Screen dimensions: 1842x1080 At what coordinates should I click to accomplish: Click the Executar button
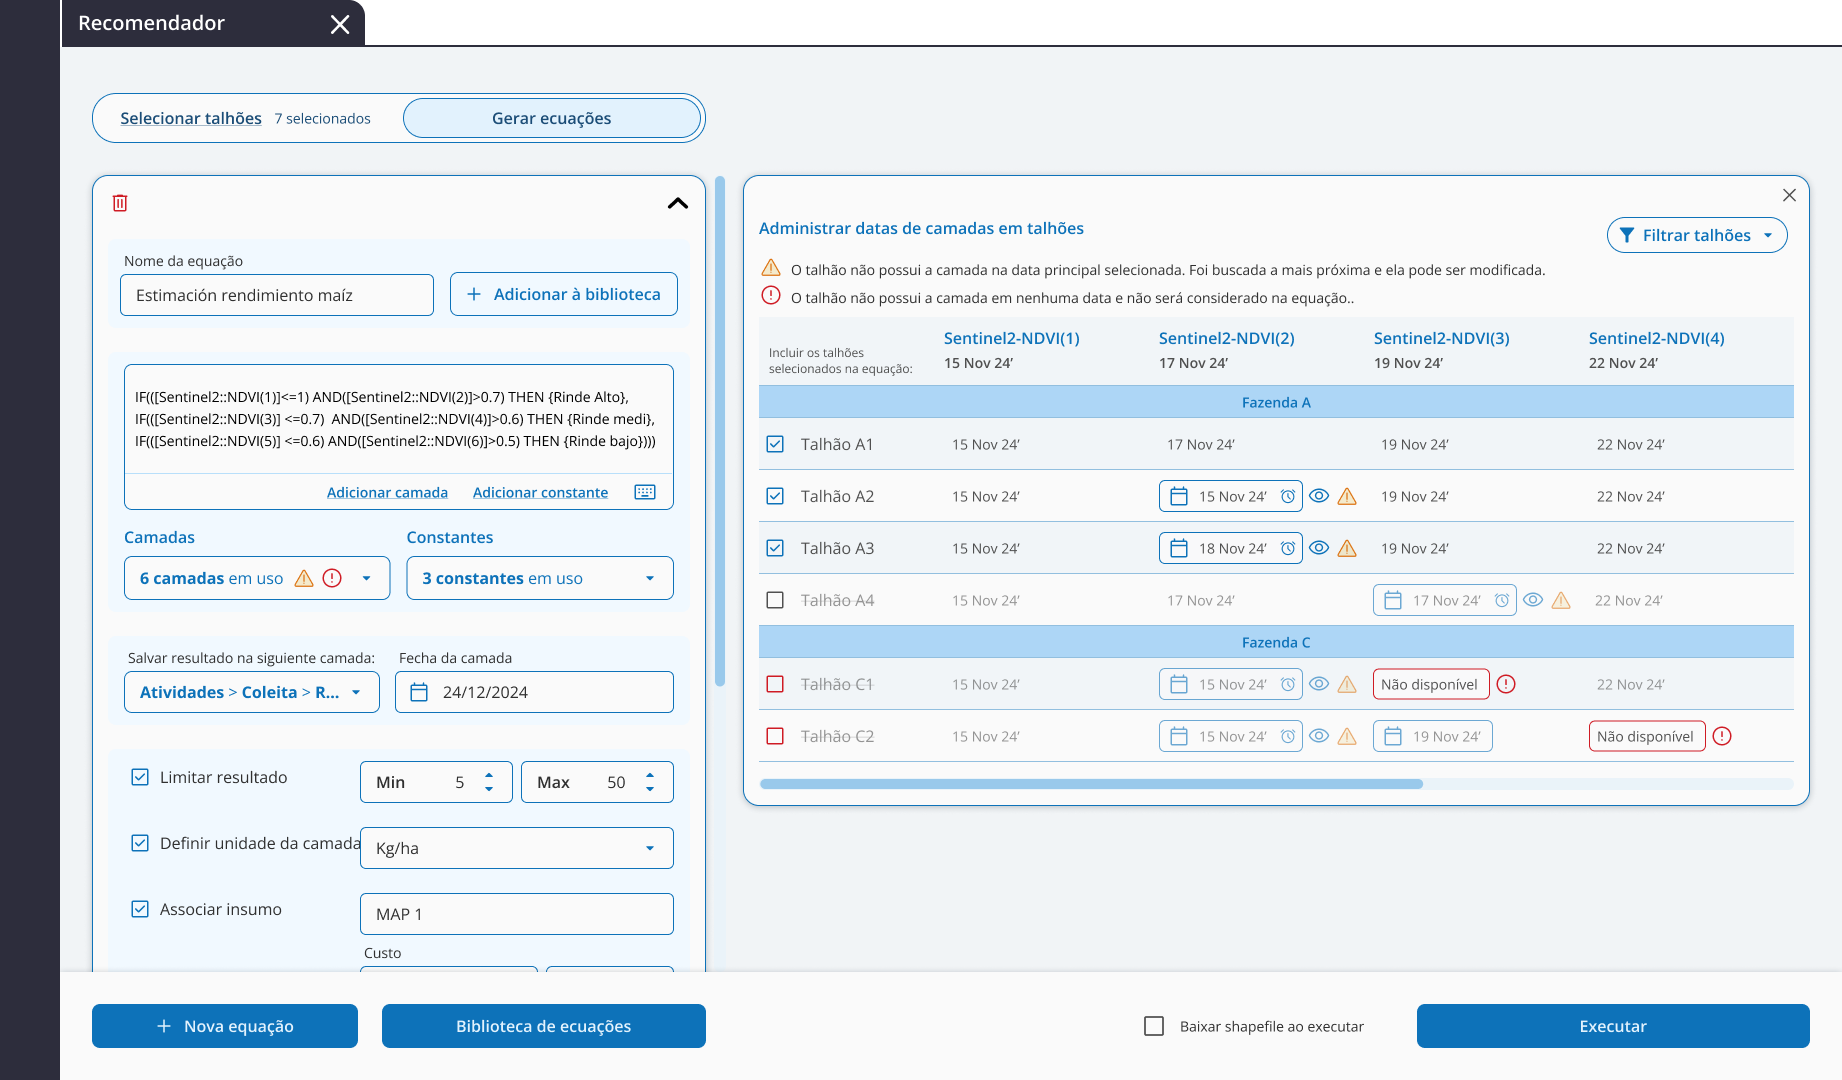tap(1612, 1026)
